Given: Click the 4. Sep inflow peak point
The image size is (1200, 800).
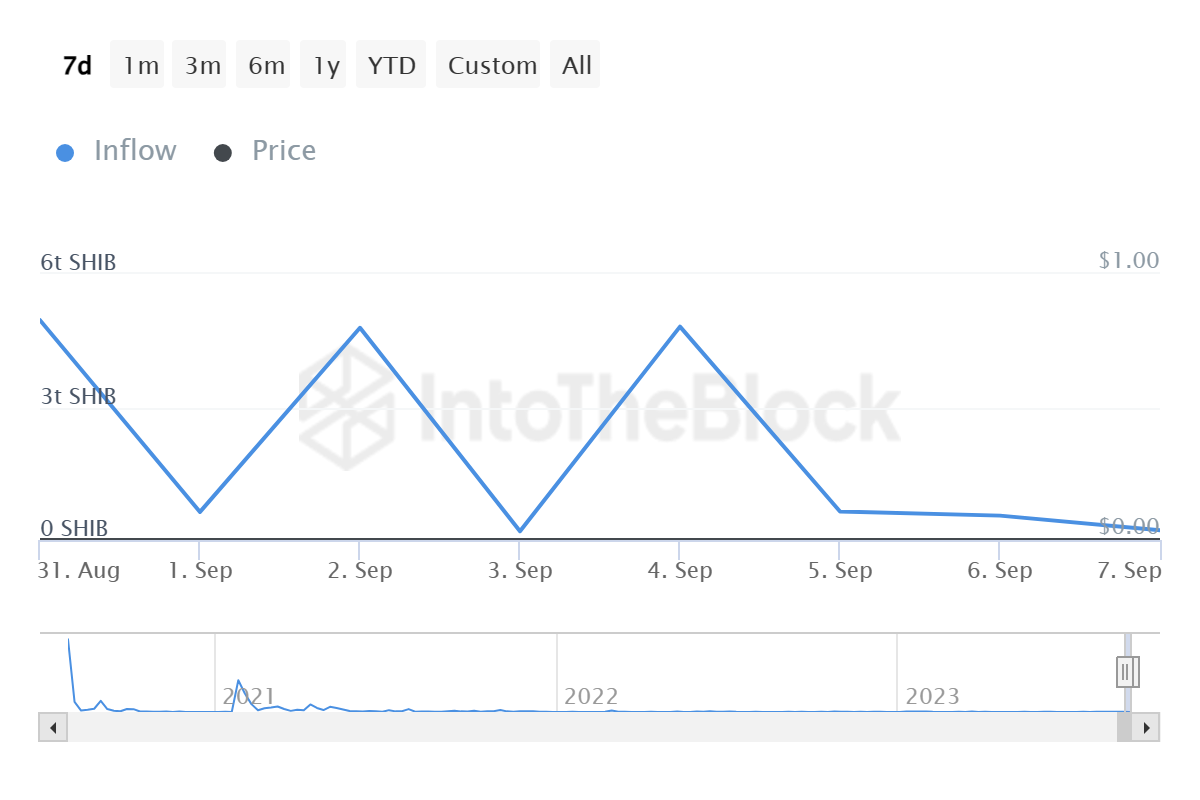Looking at the screenshot, I should point(680,327).
